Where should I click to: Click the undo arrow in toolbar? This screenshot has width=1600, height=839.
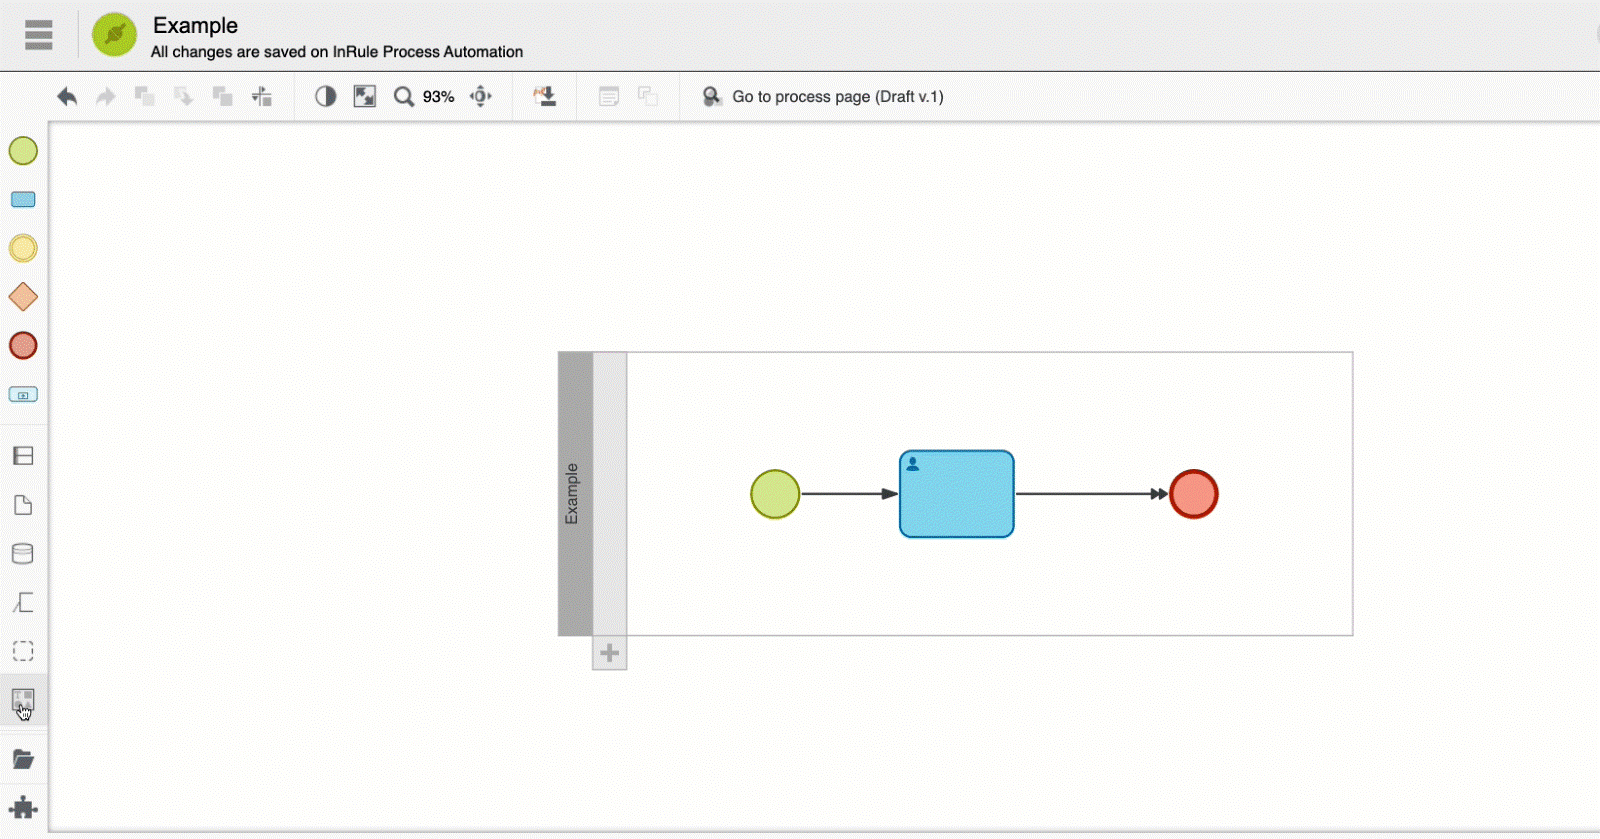pos(67,97)
